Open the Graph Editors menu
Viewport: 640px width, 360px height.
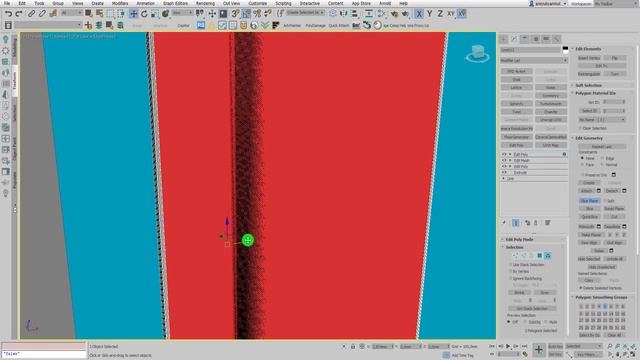point(176,3)
